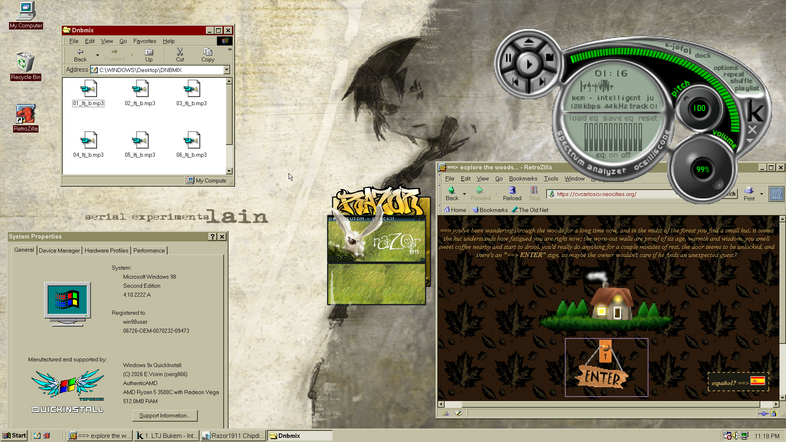The height and width of the screenshot is (442, 786).
Task: Click Back in RetroZilla toolbar
Action: [x=452, y=193]
